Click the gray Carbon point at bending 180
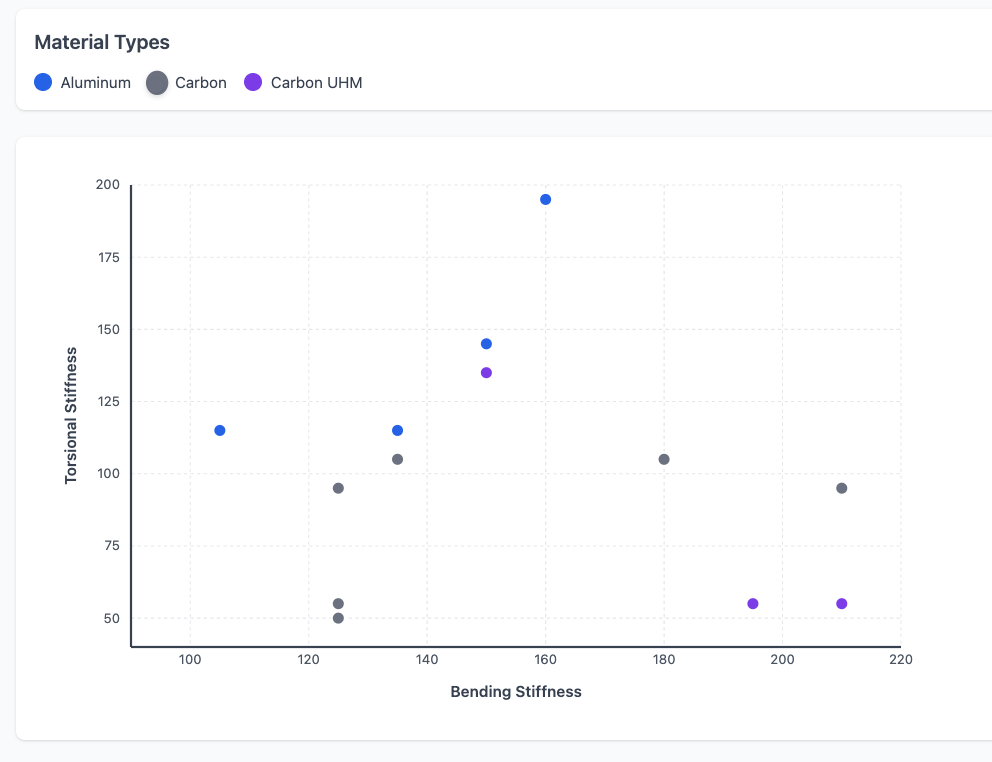This screenshot has height=762, width=992. (x=664, y=460)
